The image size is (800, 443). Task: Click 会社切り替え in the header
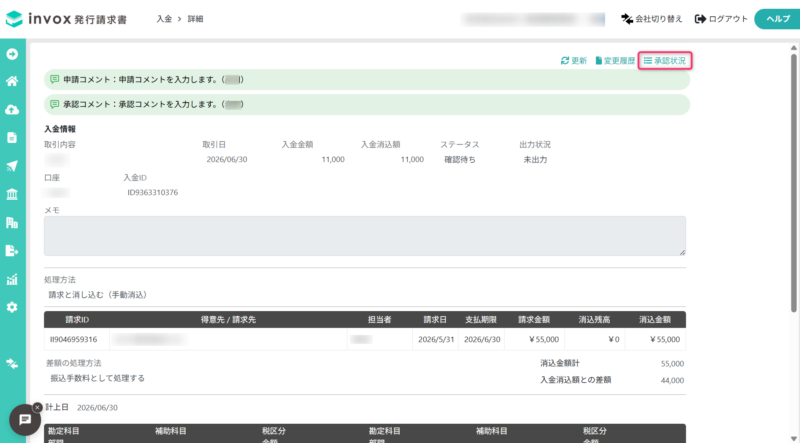pos(652,19)
